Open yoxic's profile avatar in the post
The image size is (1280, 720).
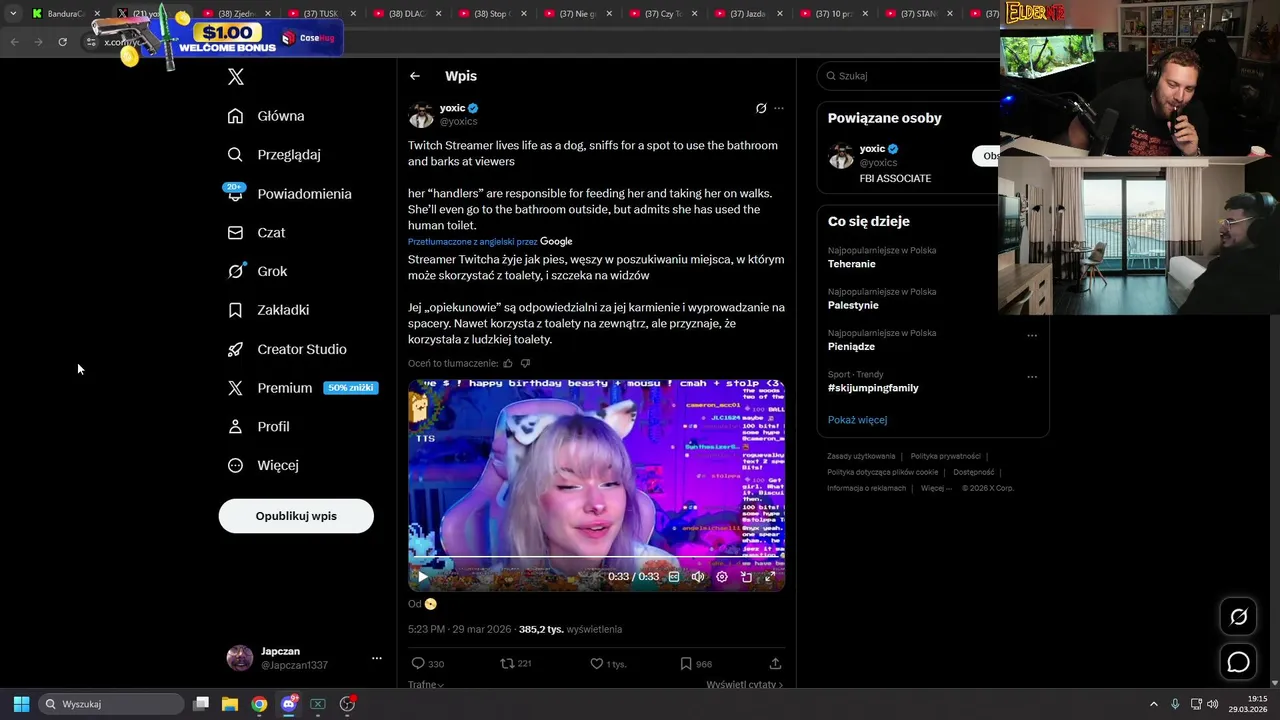click(x=421, y=115)
